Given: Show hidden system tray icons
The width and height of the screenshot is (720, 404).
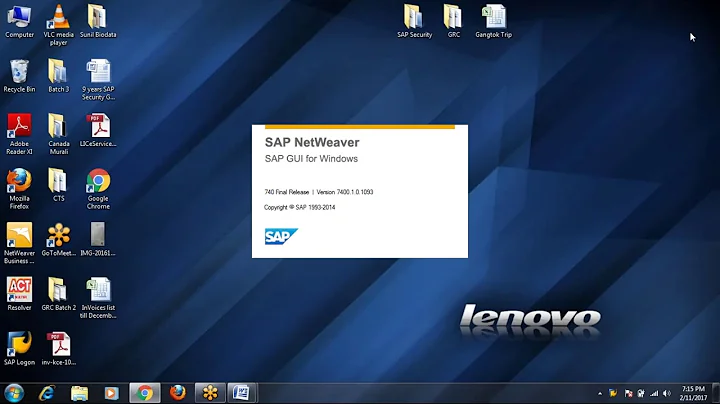Looking at the screenshot, I should click(x=600, y=393).
